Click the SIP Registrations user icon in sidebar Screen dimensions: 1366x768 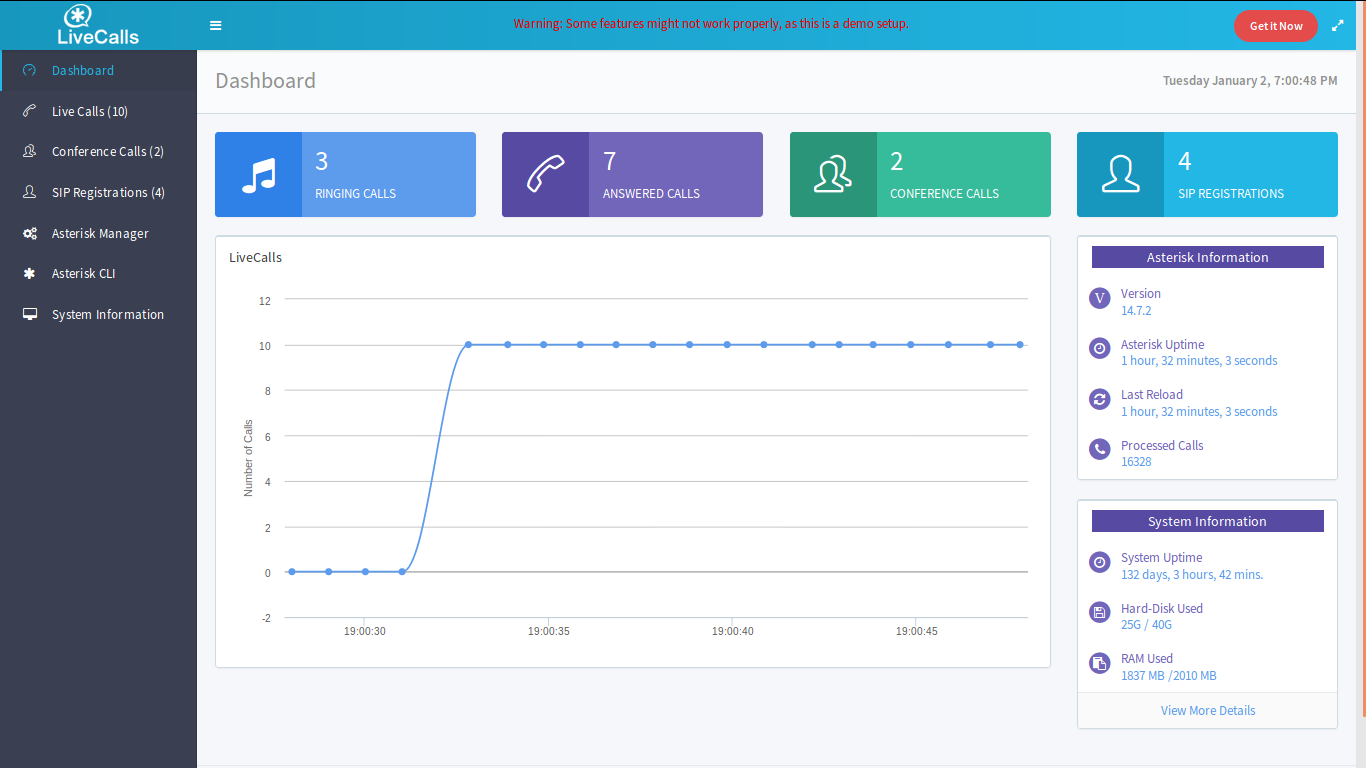[x=30, y=192]
